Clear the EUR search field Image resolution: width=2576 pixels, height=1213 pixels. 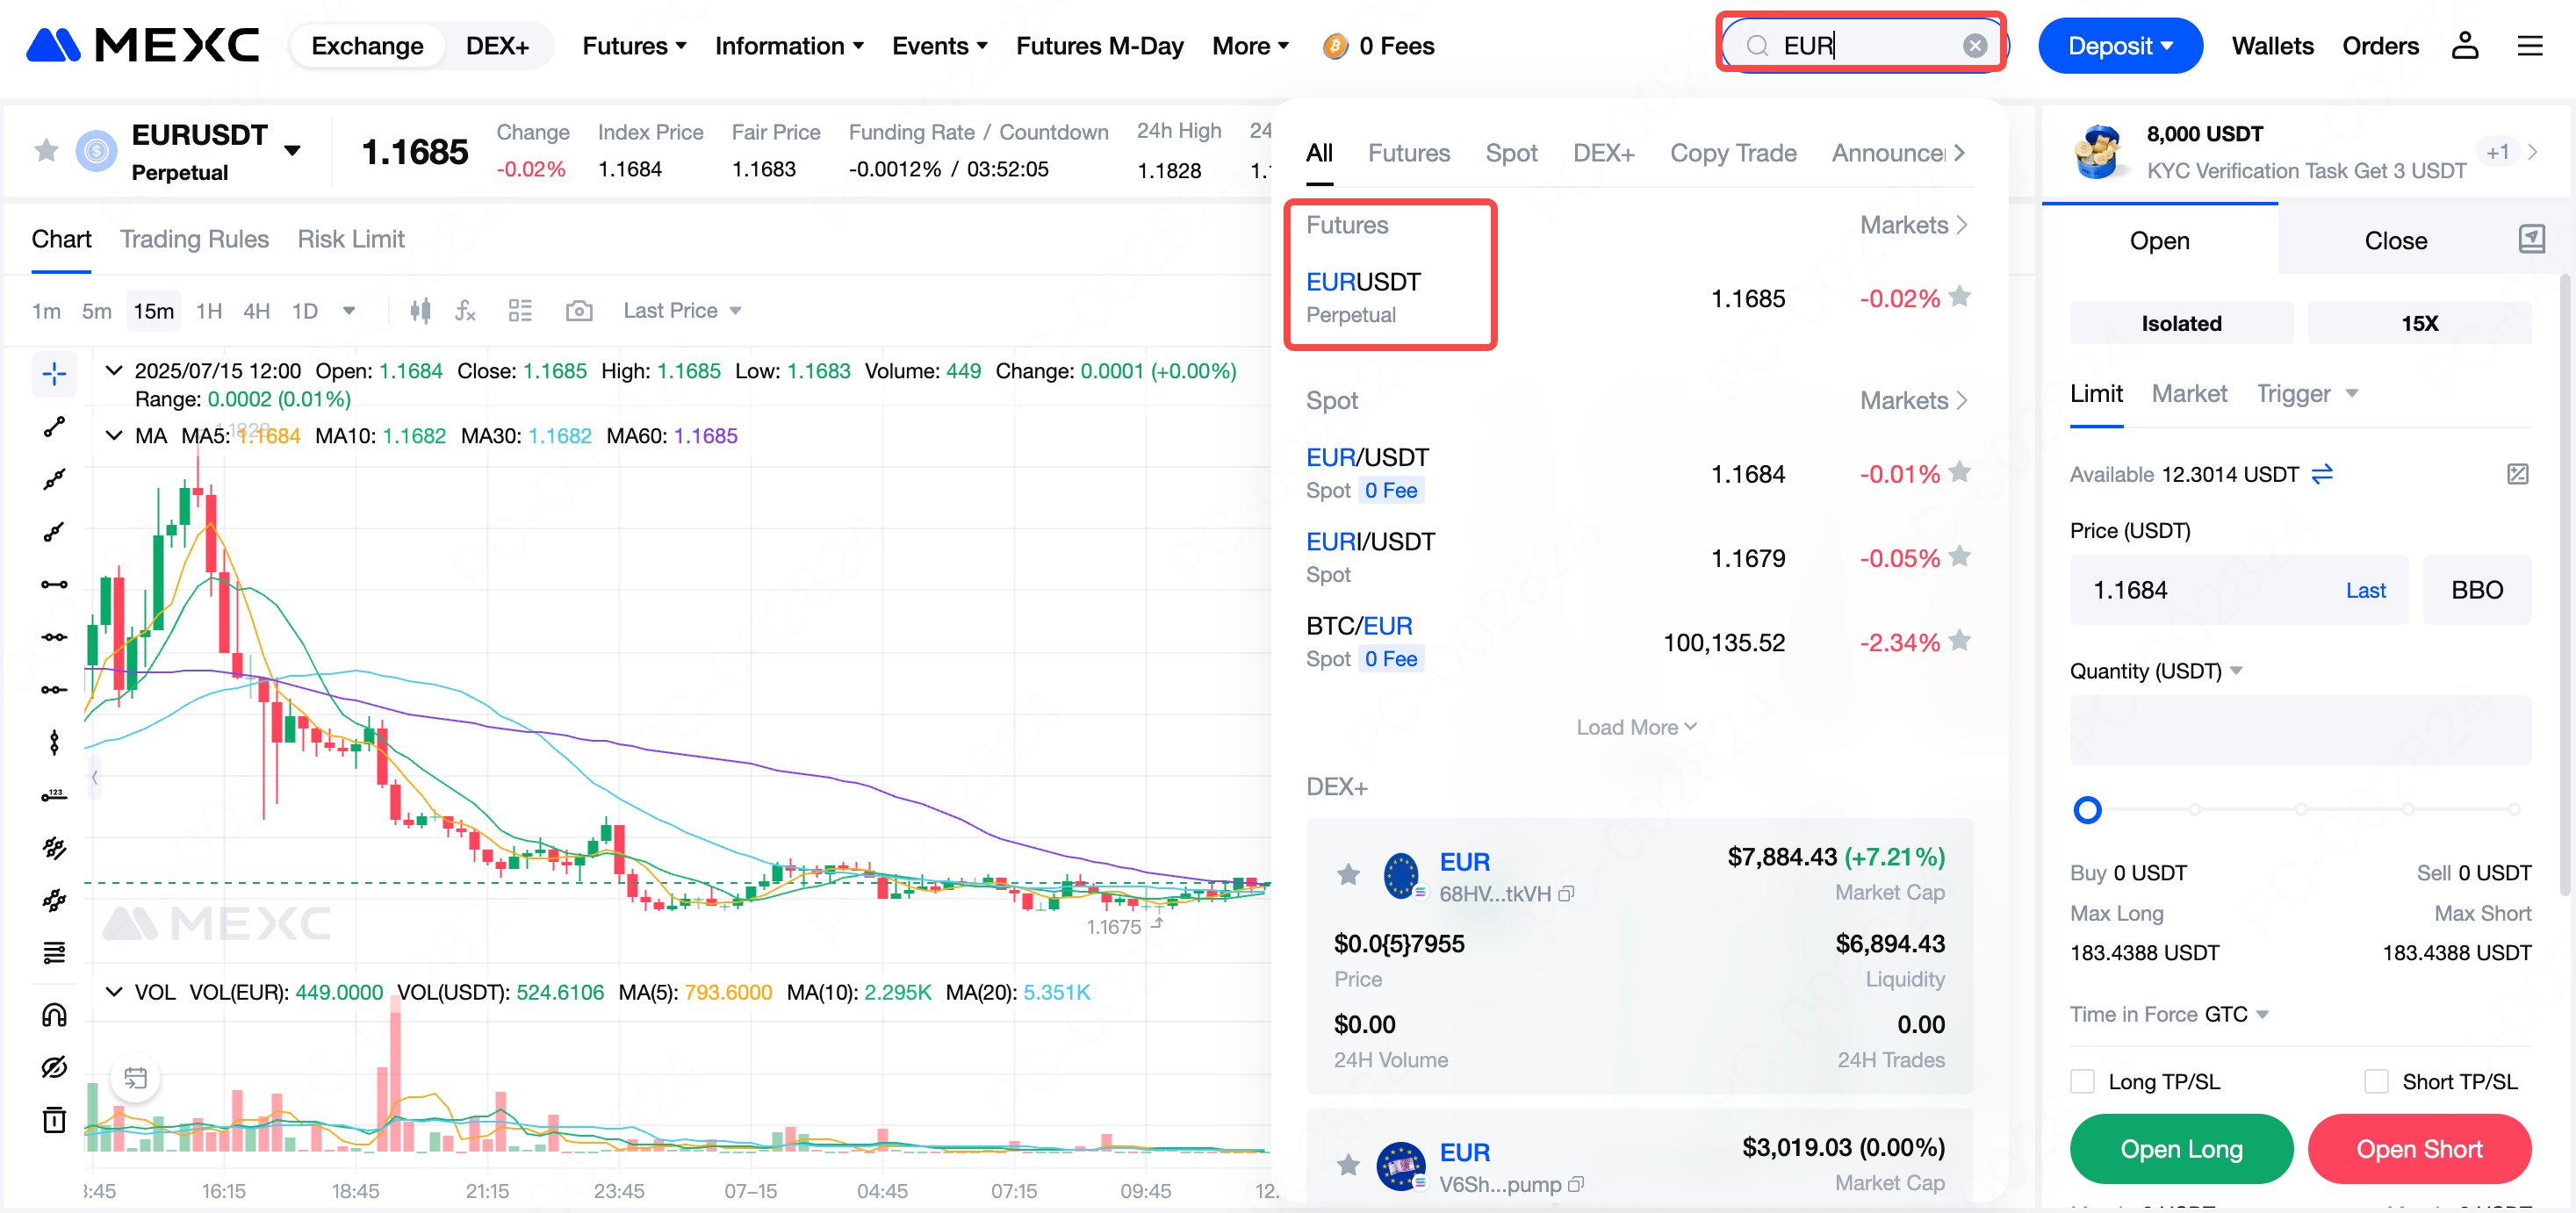(x=1974, y=46)
